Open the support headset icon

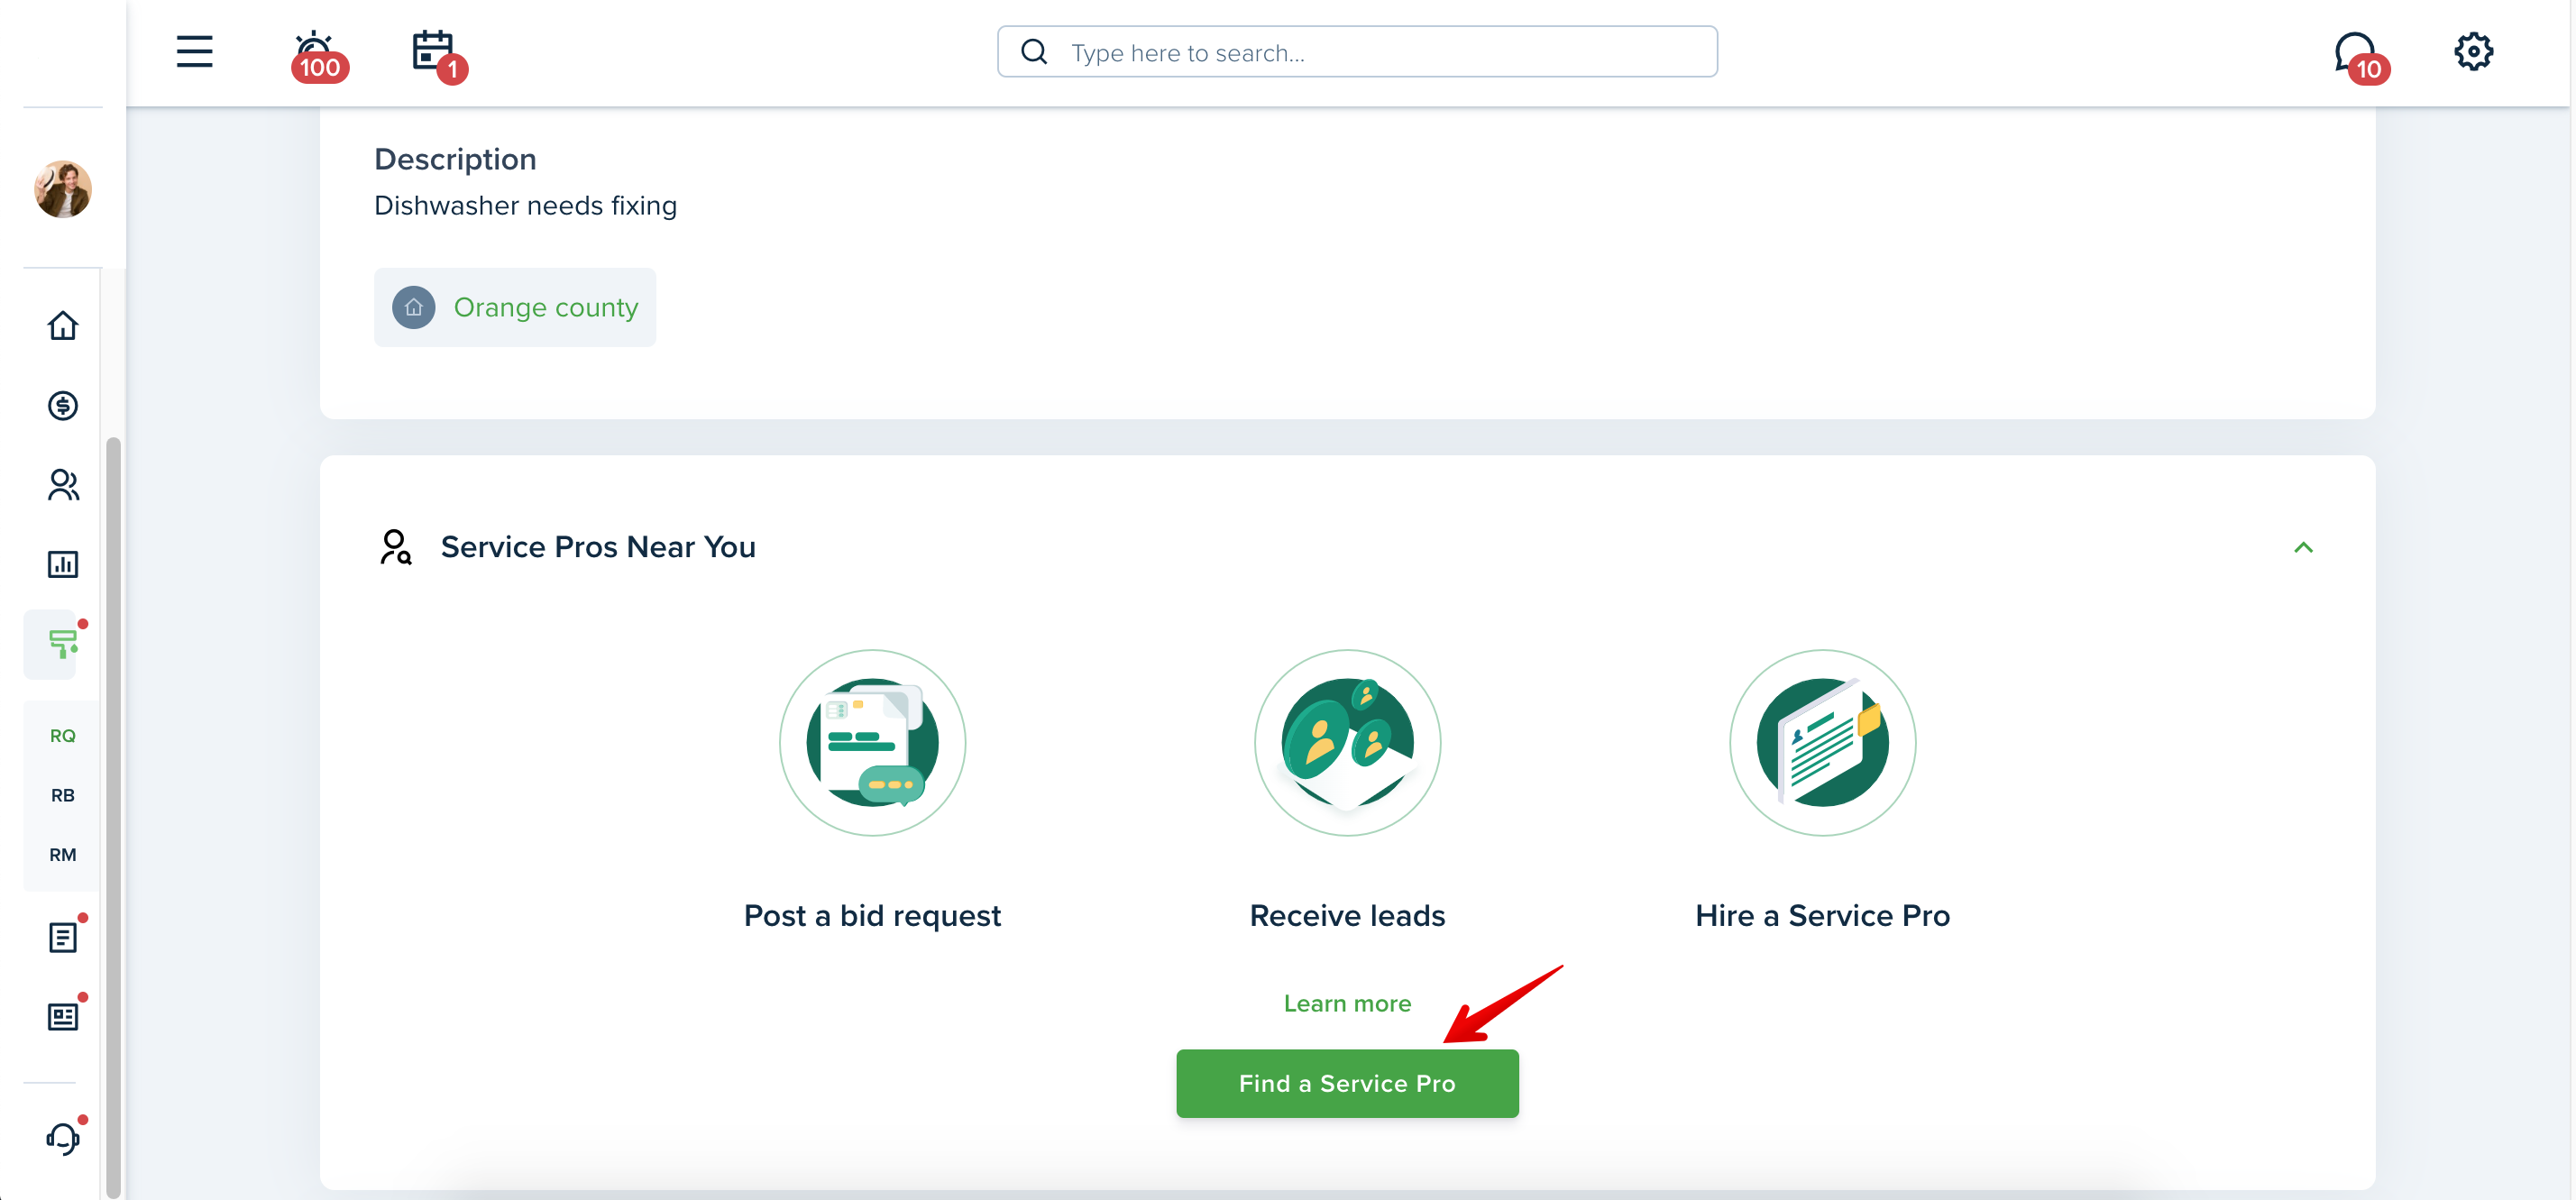click(x=63, y=1138)
